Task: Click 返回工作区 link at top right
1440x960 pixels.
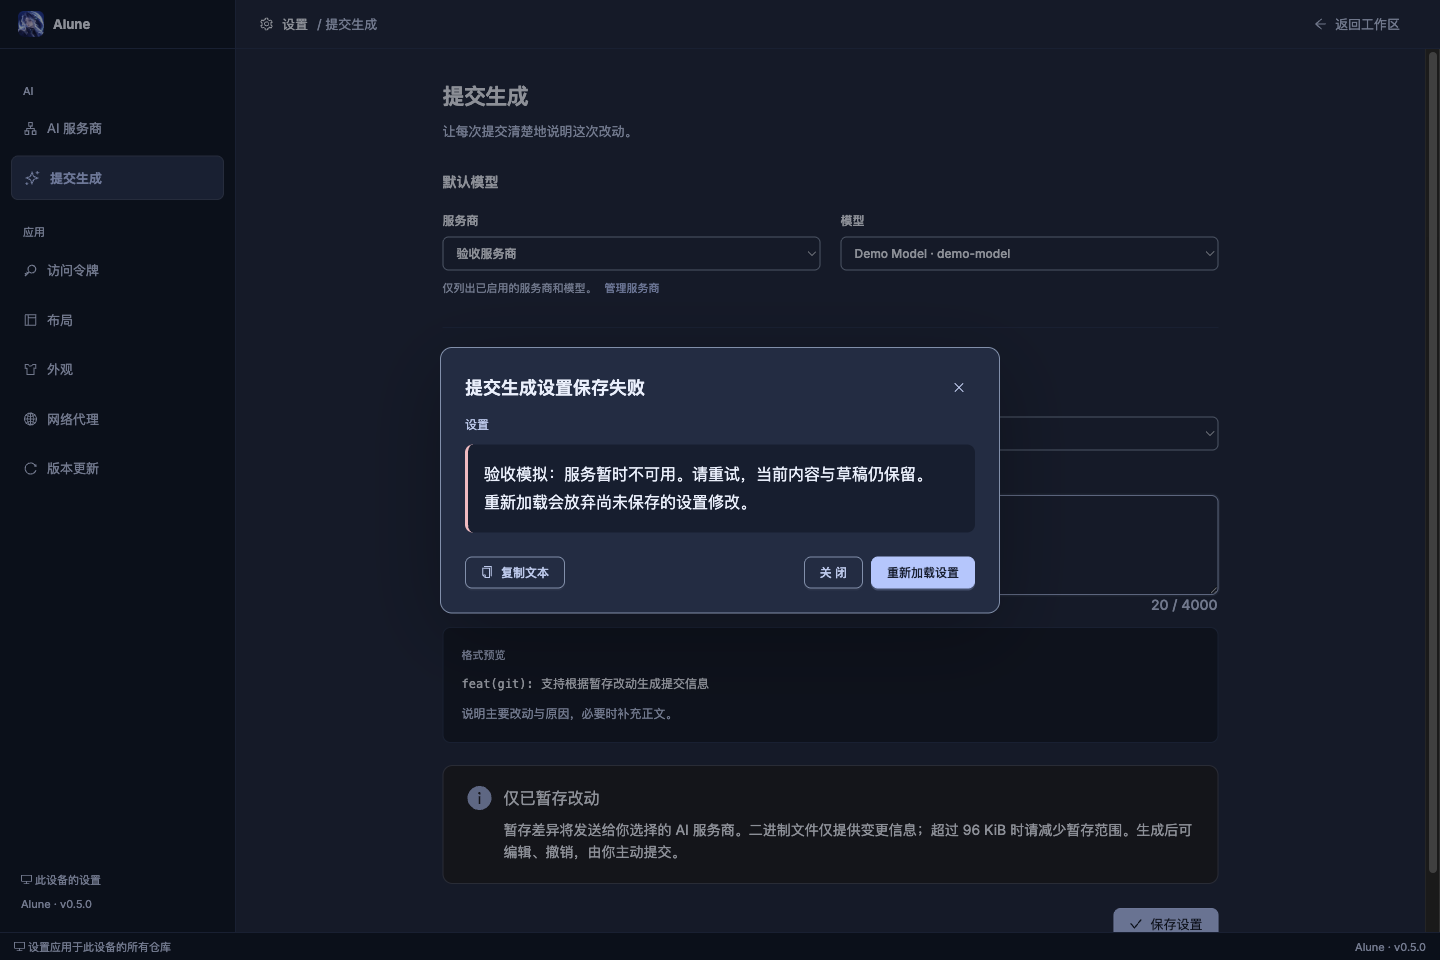Action: pos(1357,24)
